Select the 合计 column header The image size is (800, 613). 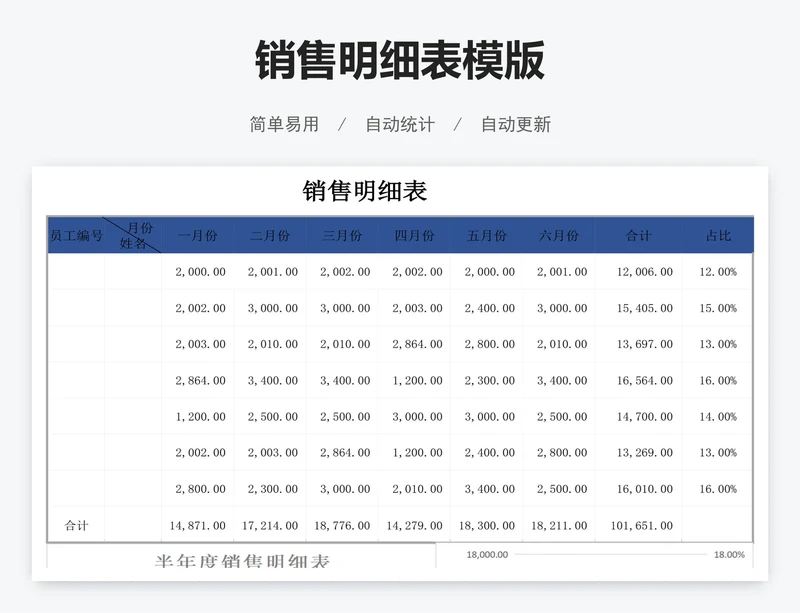[638, 235]
